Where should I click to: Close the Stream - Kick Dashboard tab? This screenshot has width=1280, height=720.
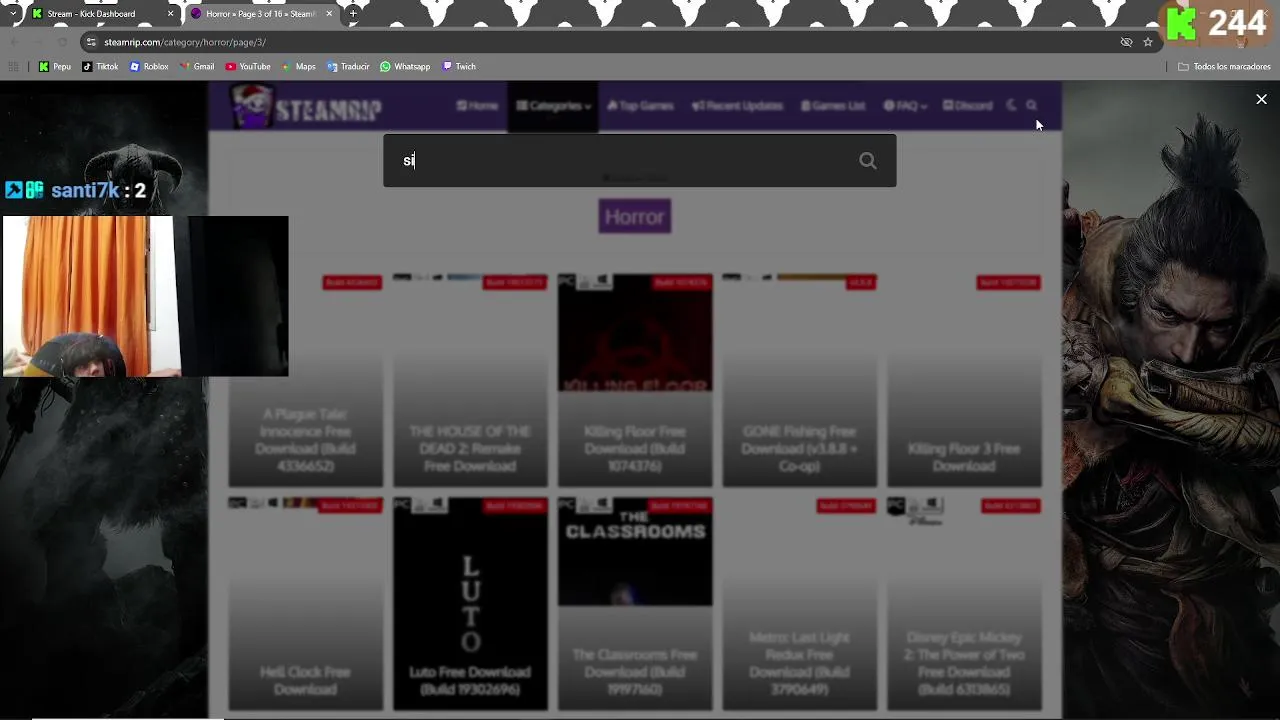(x=171, y=14)
